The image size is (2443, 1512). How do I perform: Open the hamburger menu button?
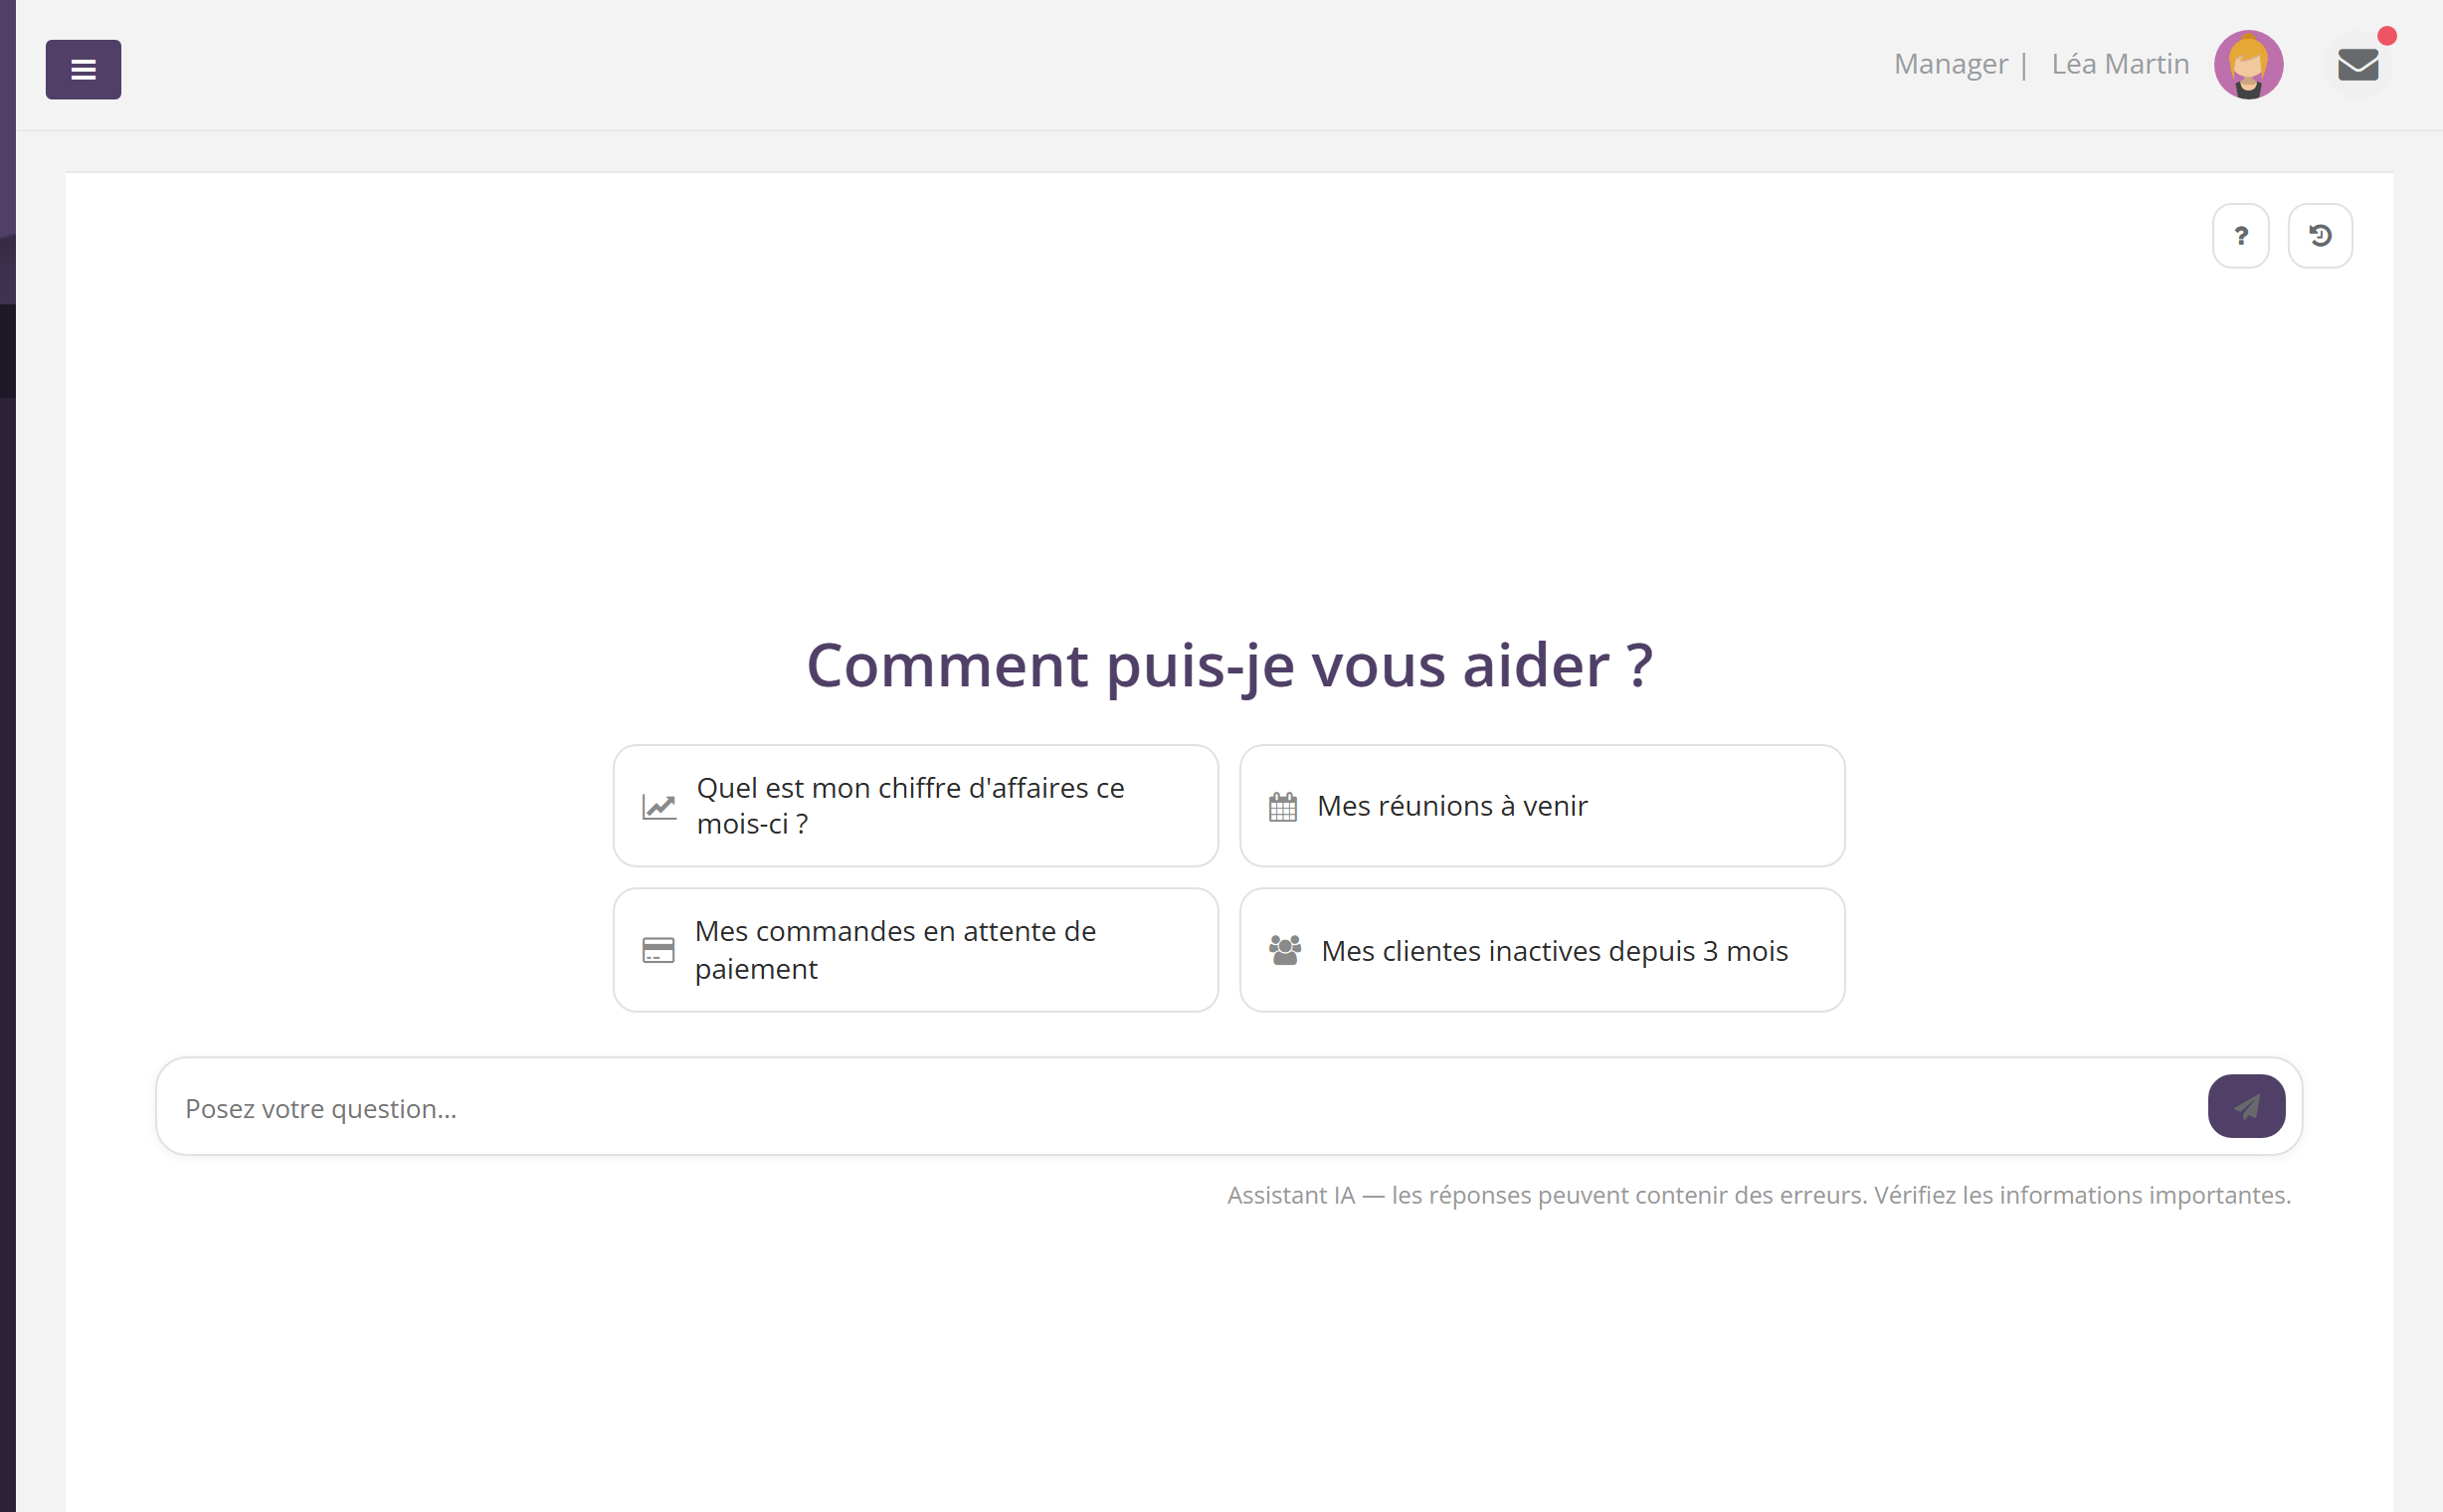pyautogui.click(x=83, y=69)
